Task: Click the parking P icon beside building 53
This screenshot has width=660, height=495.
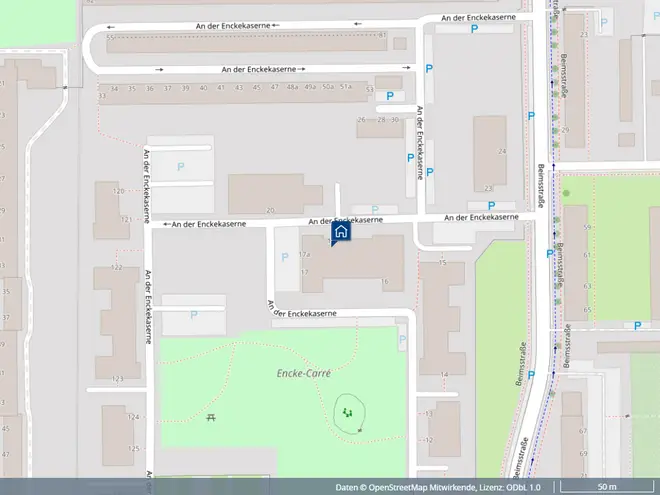Action: pos(390,96)
